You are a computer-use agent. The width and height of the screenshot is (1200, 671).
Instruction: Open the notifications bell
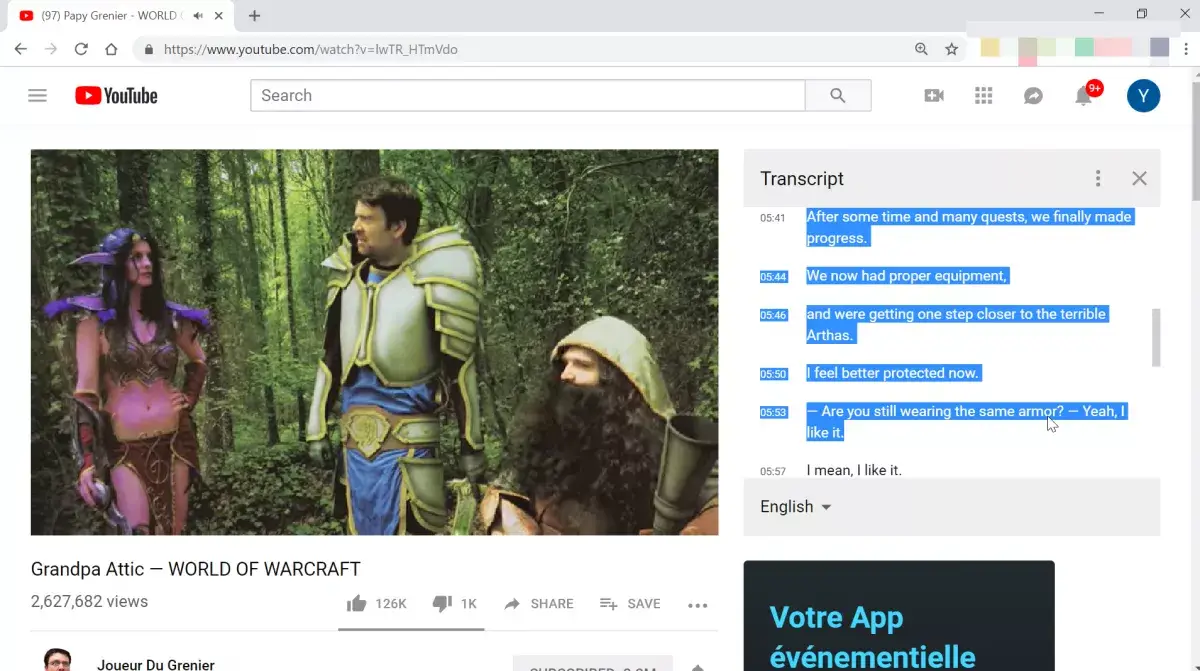click(x=1083, y=95)
